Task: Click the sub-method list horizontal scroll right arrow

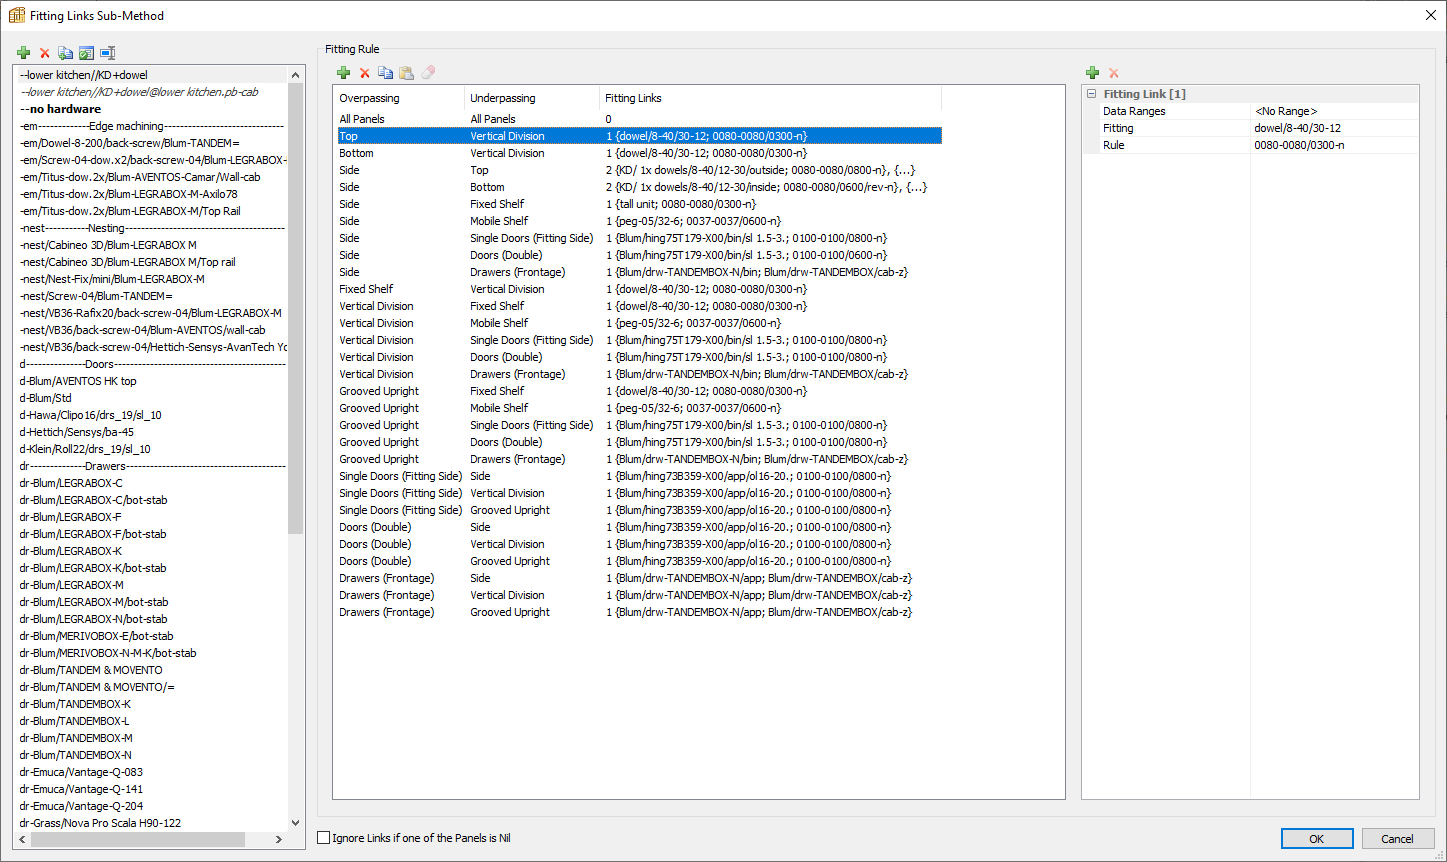Action: pyautogui.click(x=281, y=839)
